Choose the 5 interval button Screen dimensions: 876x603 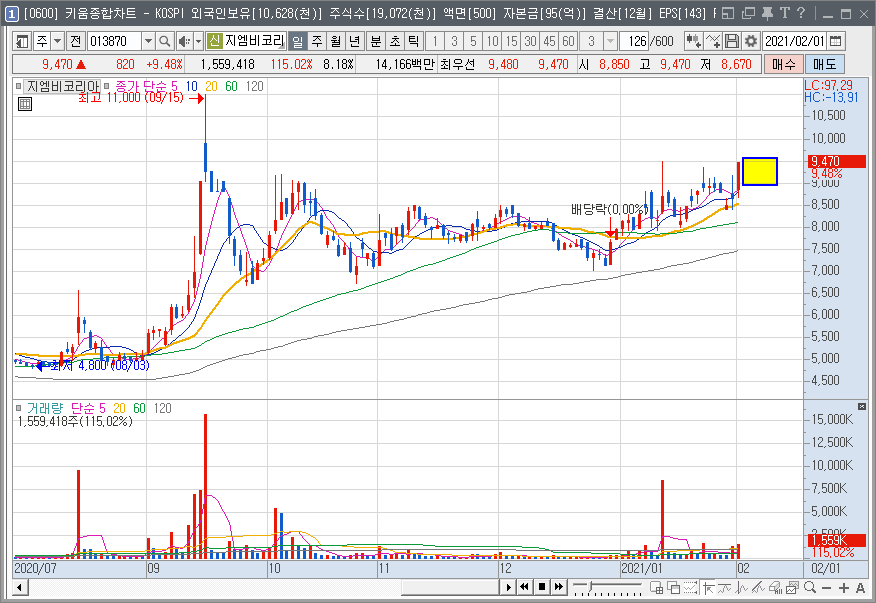point(473,41)
